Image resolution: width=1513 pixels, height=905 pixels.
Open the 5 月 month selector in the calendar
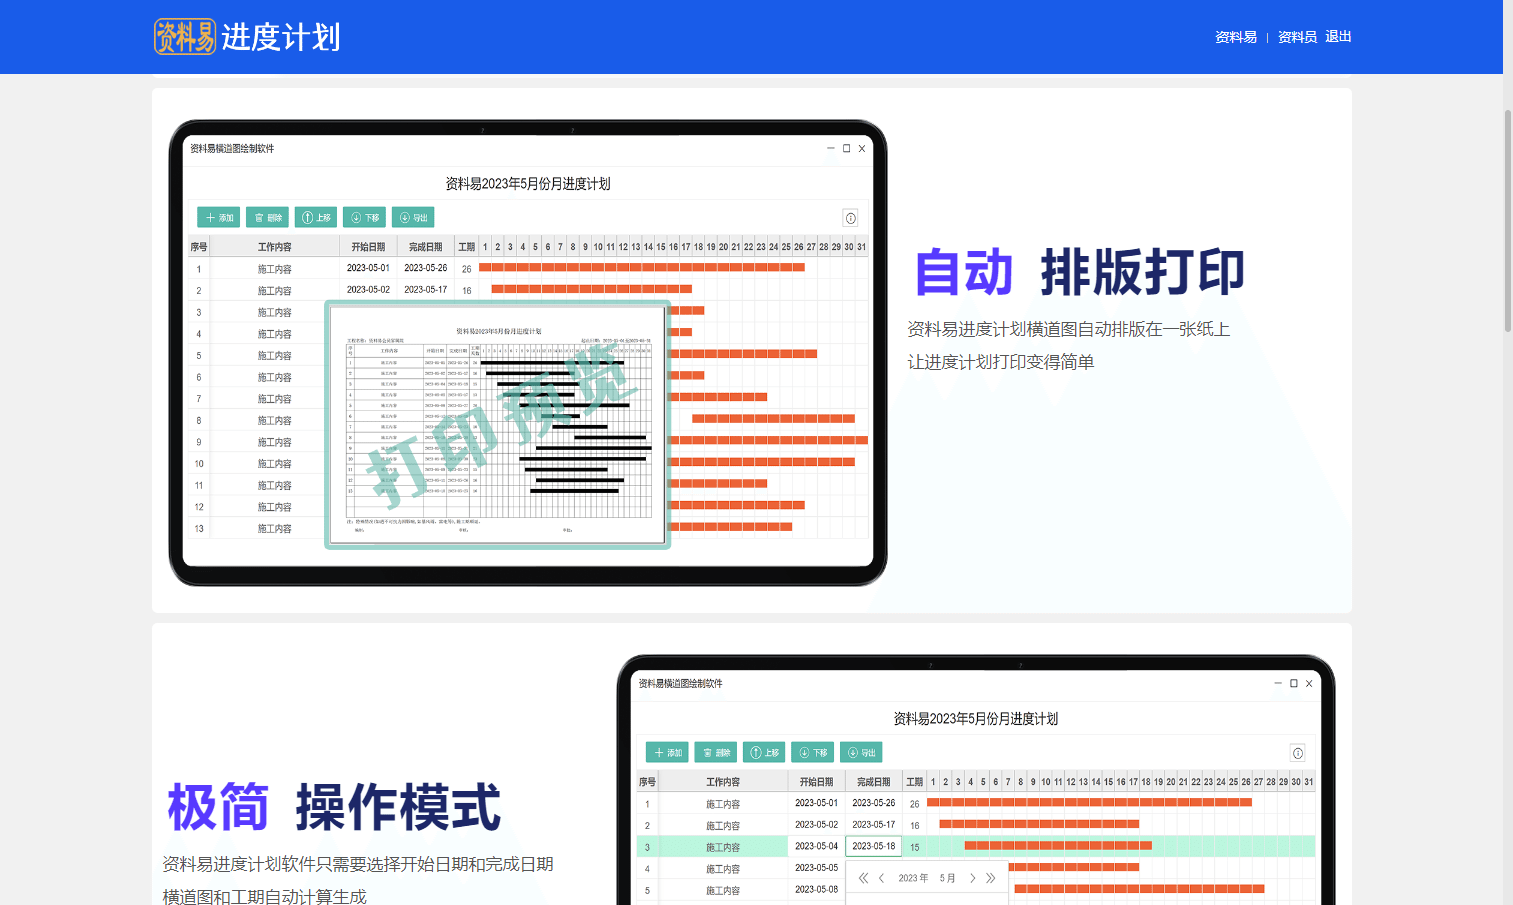click(947, 878)
